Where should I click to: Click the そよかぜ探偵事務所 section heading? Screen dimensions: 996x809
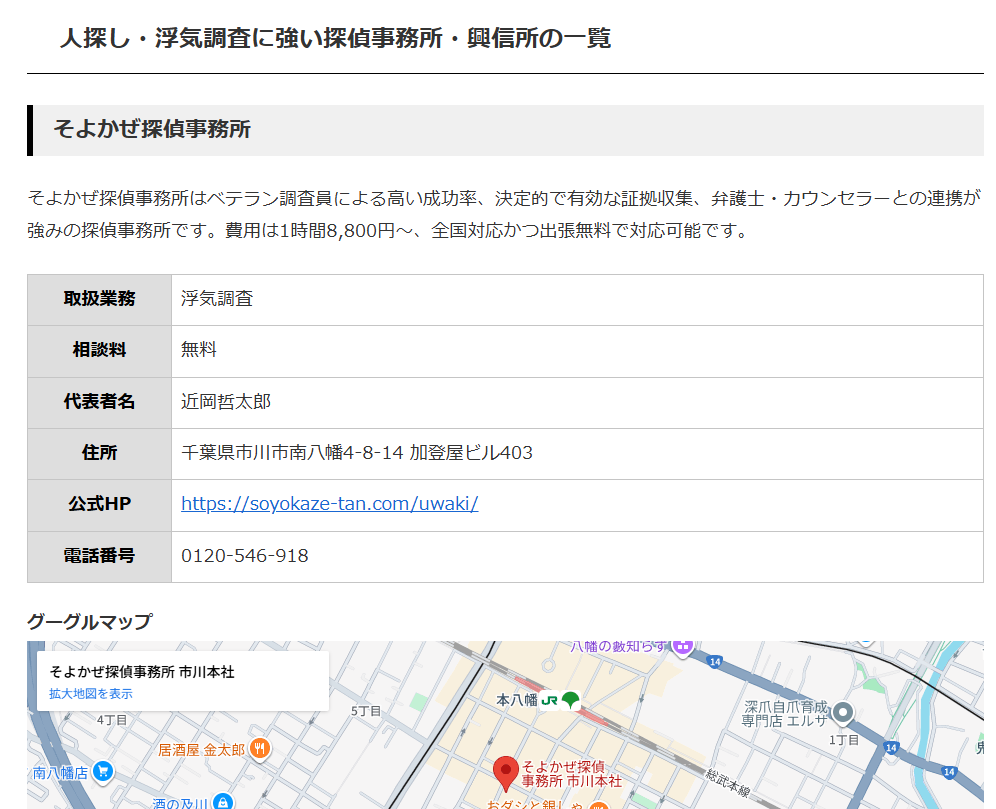(152, 130)
